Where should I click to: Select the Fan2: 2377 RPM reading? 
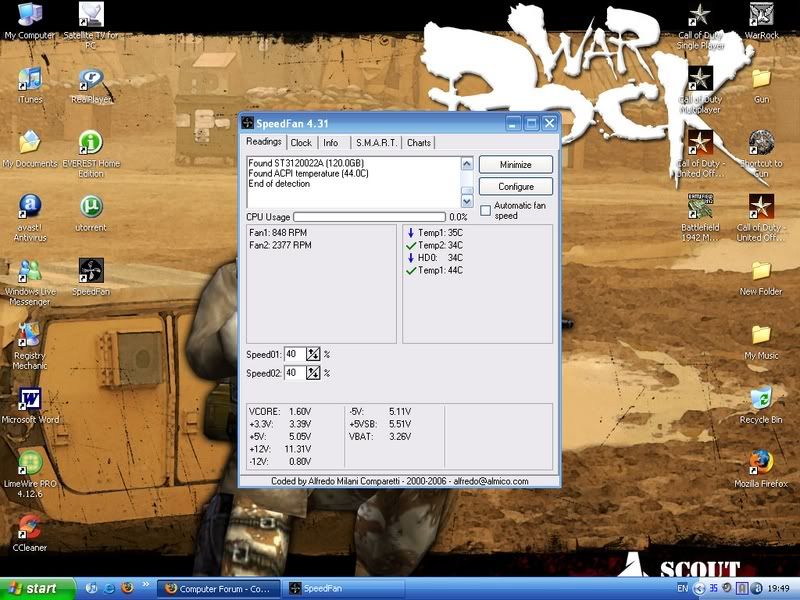[x=280, y=245]
